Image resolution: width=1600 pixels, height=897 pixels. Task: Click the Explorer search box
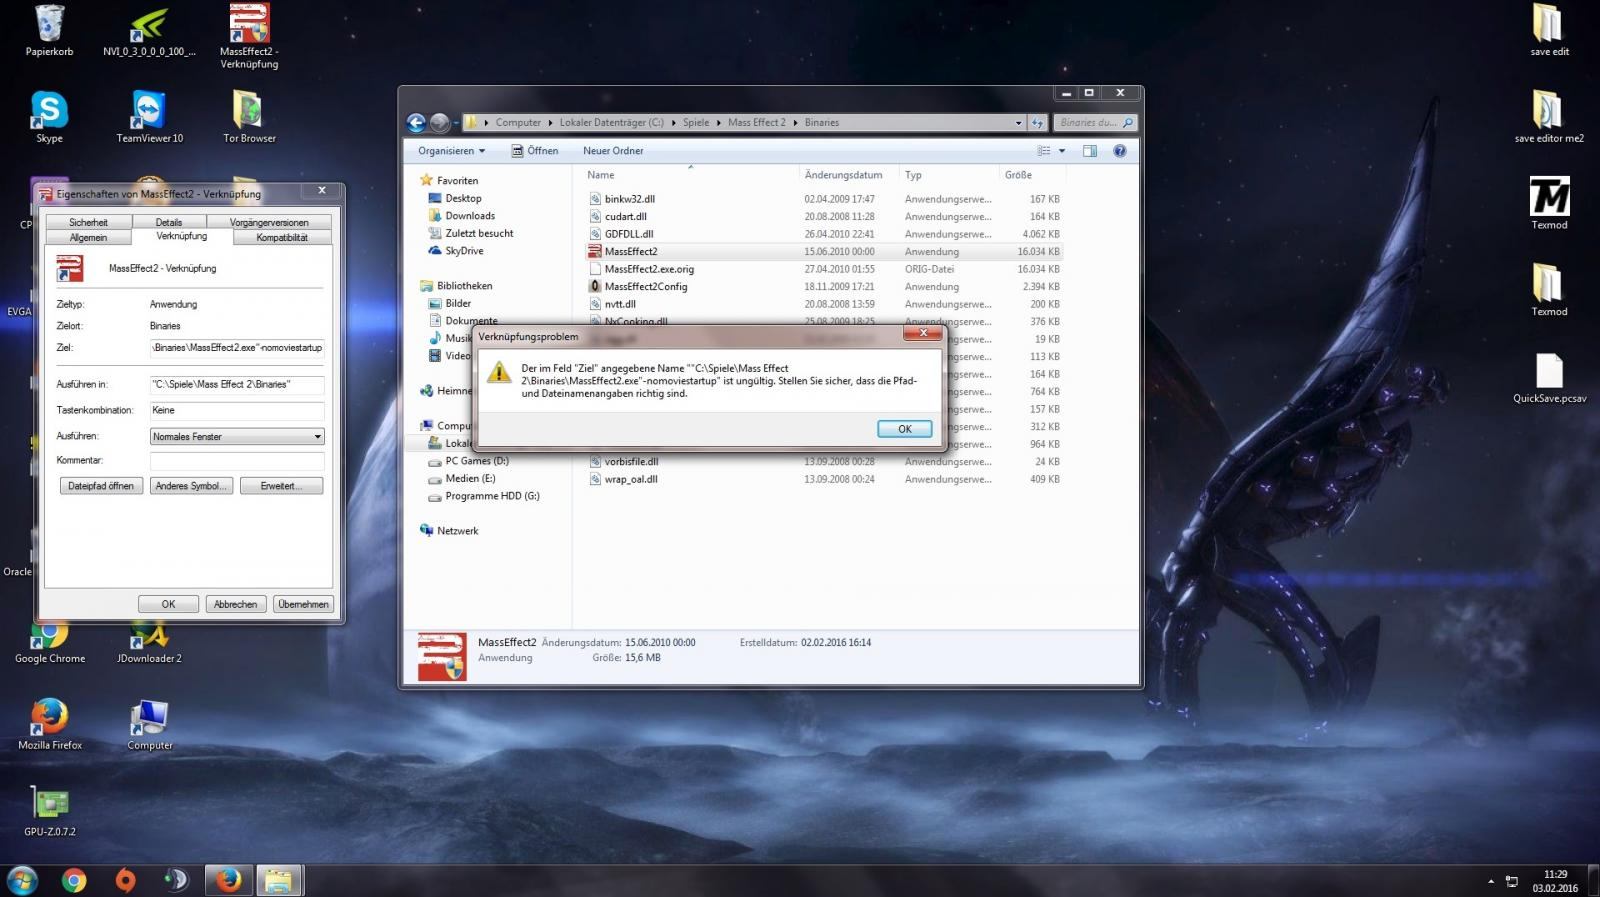(1096, 123)
